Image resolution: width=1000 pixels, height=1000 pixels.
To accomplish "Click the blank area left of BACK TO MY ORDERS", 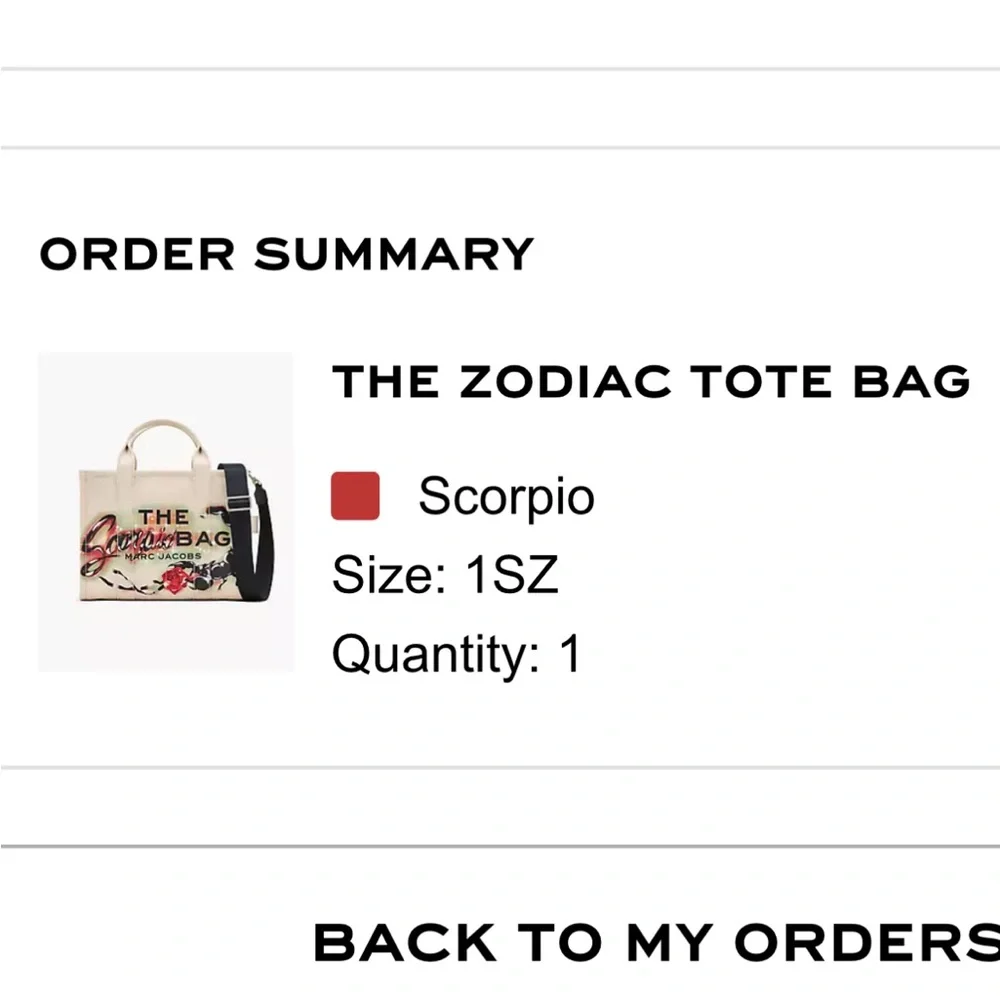I will pos(150,938).
